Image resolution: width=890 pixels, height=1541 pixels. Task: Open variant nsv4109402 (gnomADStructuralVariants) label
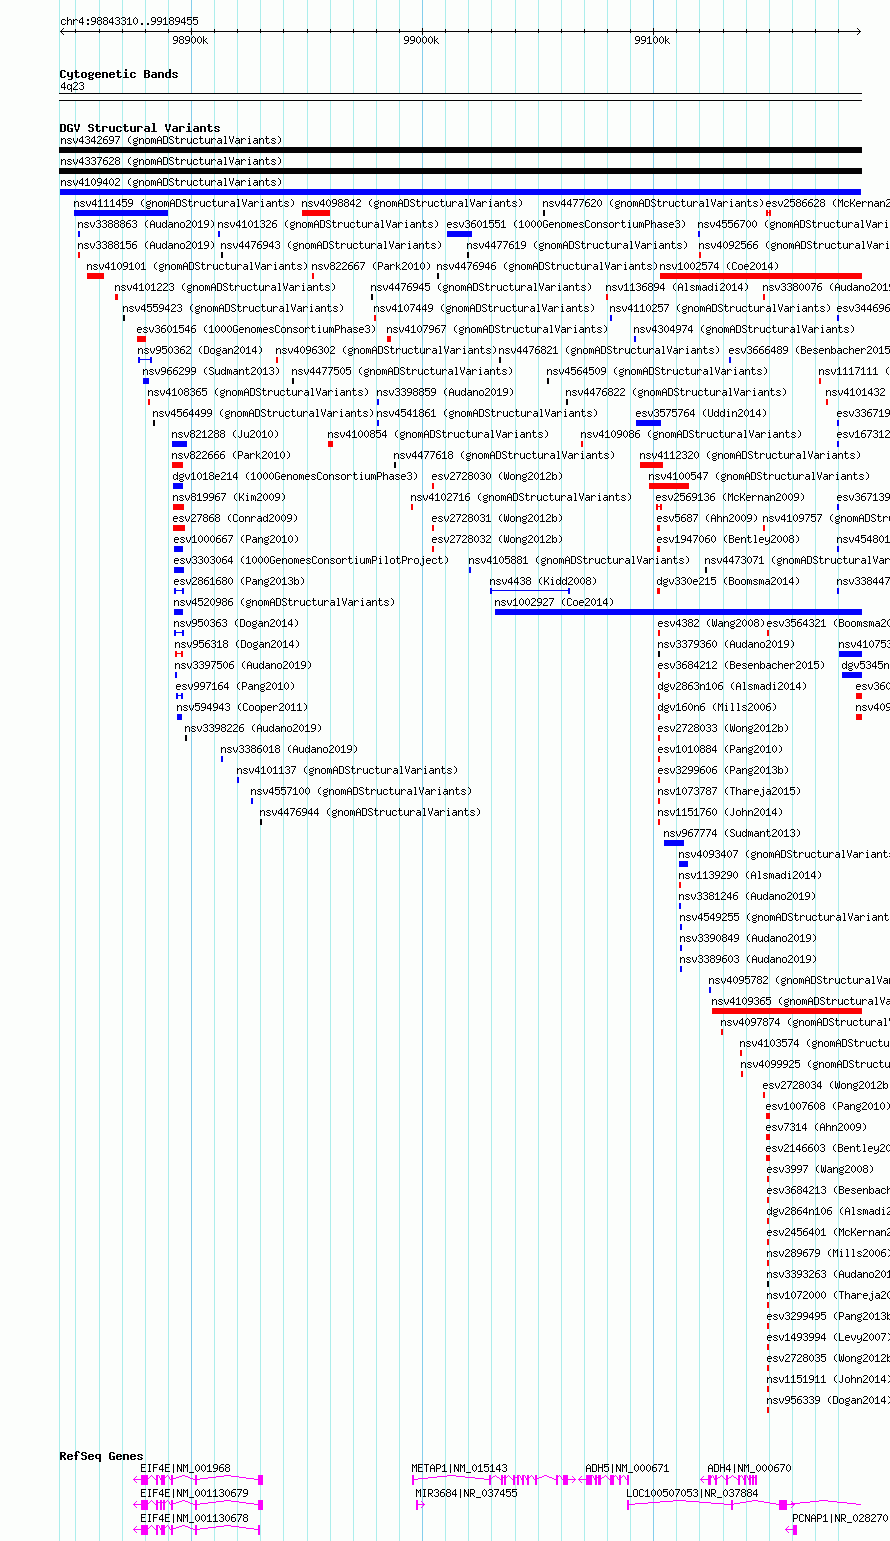click(x=171, y=182)
